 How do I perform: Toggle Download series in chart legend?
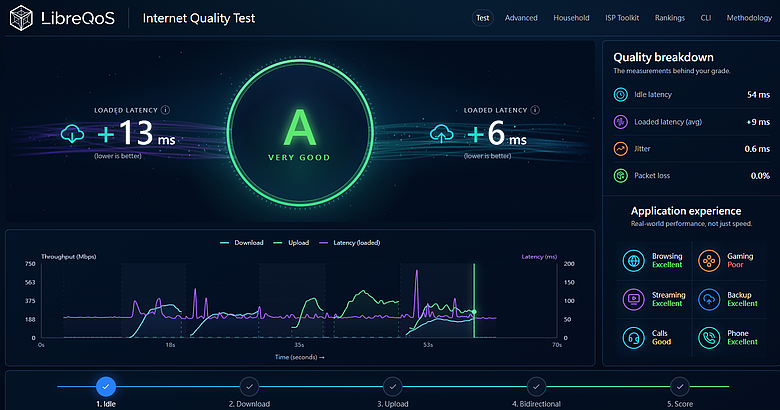(x=242, y=243)
